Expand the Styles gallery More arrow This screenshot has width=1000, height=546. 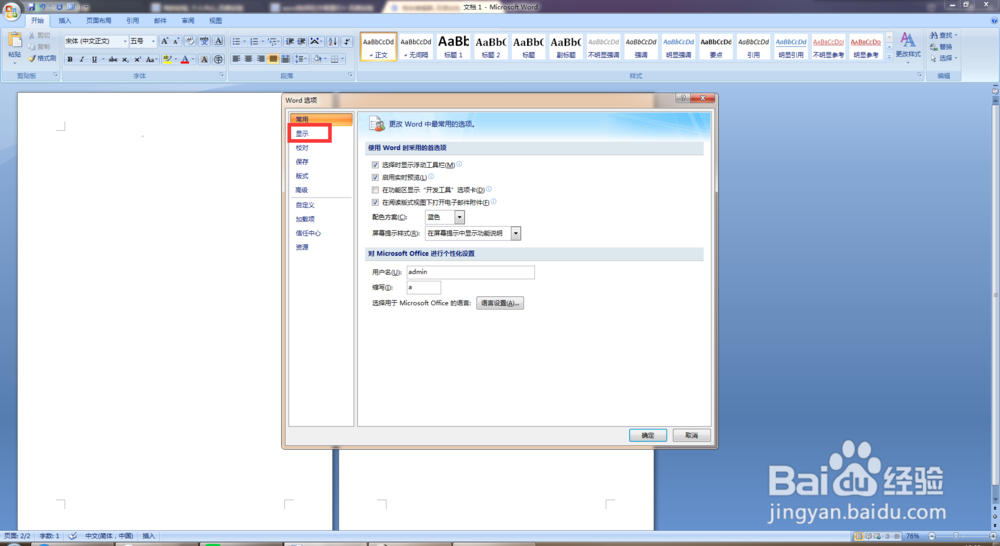point(889,56)
